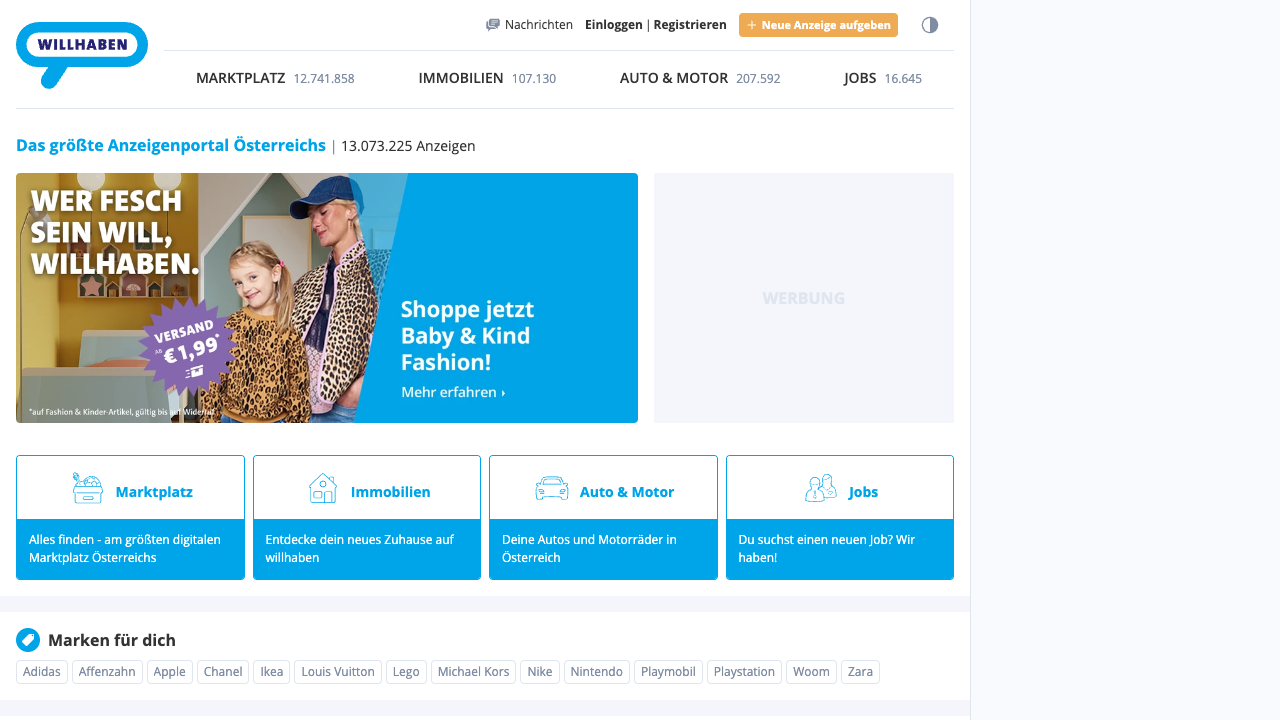This screenshot has height=720, width=1280.
Task: Open the Registrieren link
Action: [x=690, y=25]
